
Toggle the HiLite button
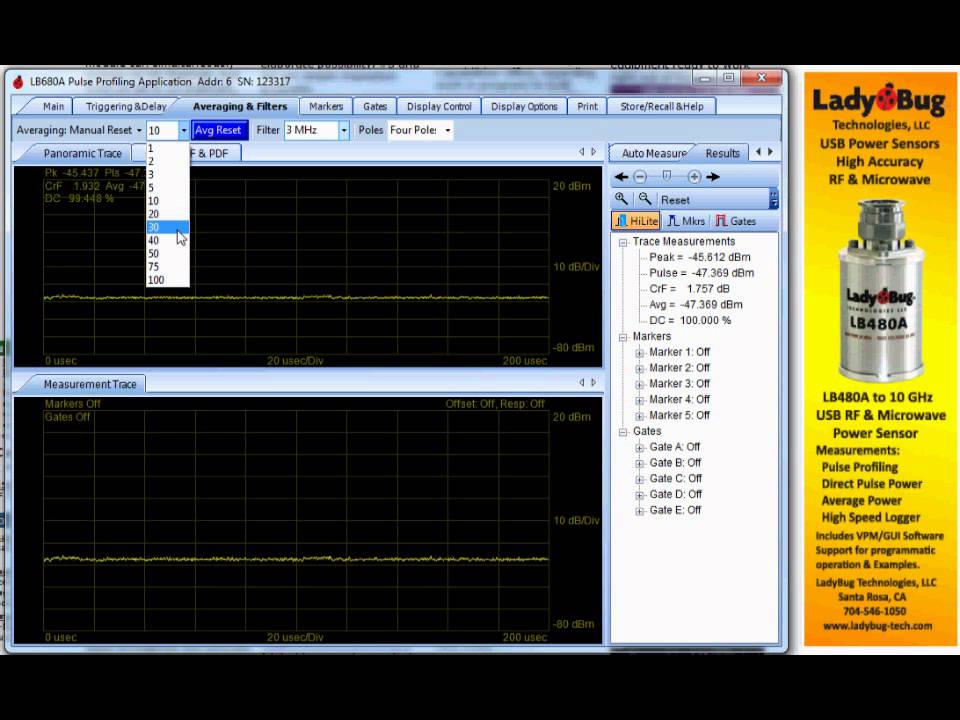pyautogui.click(x=636, y=221)
